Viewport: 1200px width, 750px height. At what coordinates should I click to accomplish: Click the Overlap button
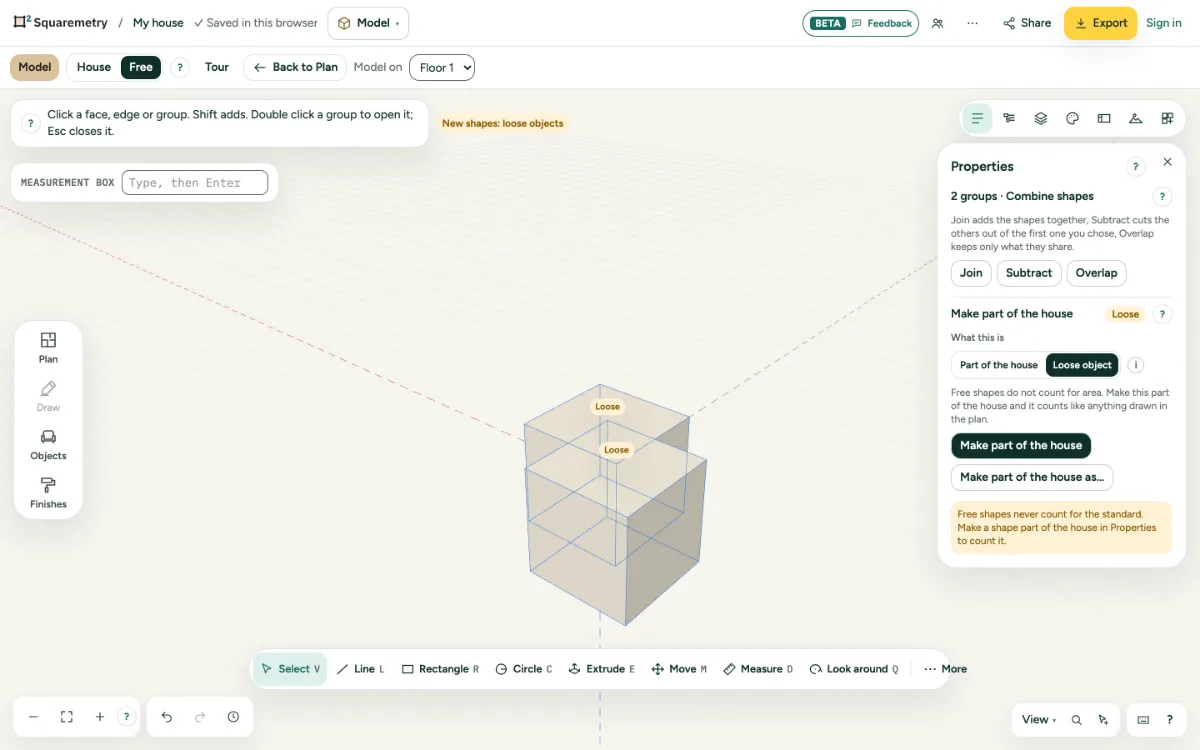pos(1096,273)
